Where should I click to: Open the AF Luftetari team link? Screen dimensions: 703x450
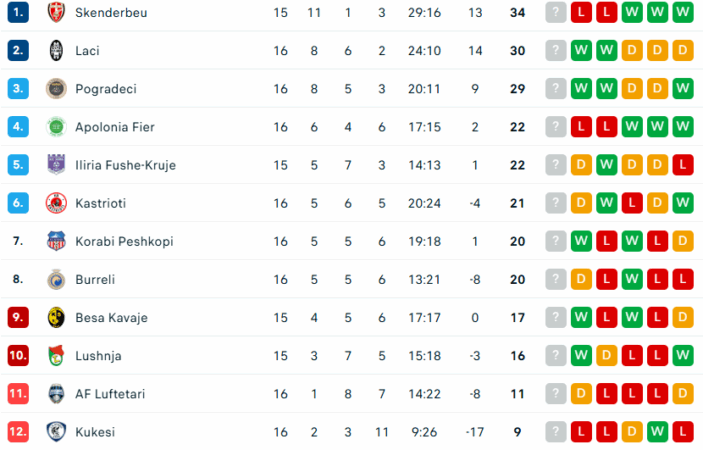(x=110, y=394)
